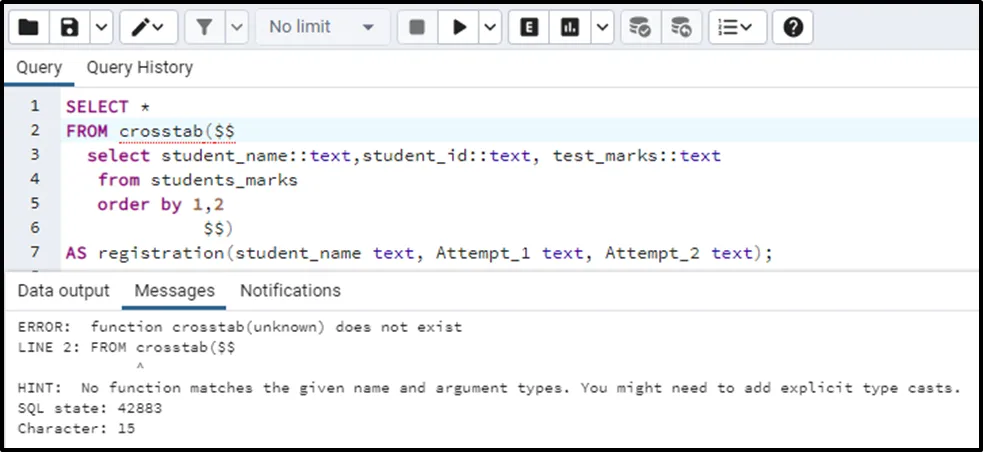The image size is (983, 452).
Task: Click the Explain query button
Action: coord(529,27)
